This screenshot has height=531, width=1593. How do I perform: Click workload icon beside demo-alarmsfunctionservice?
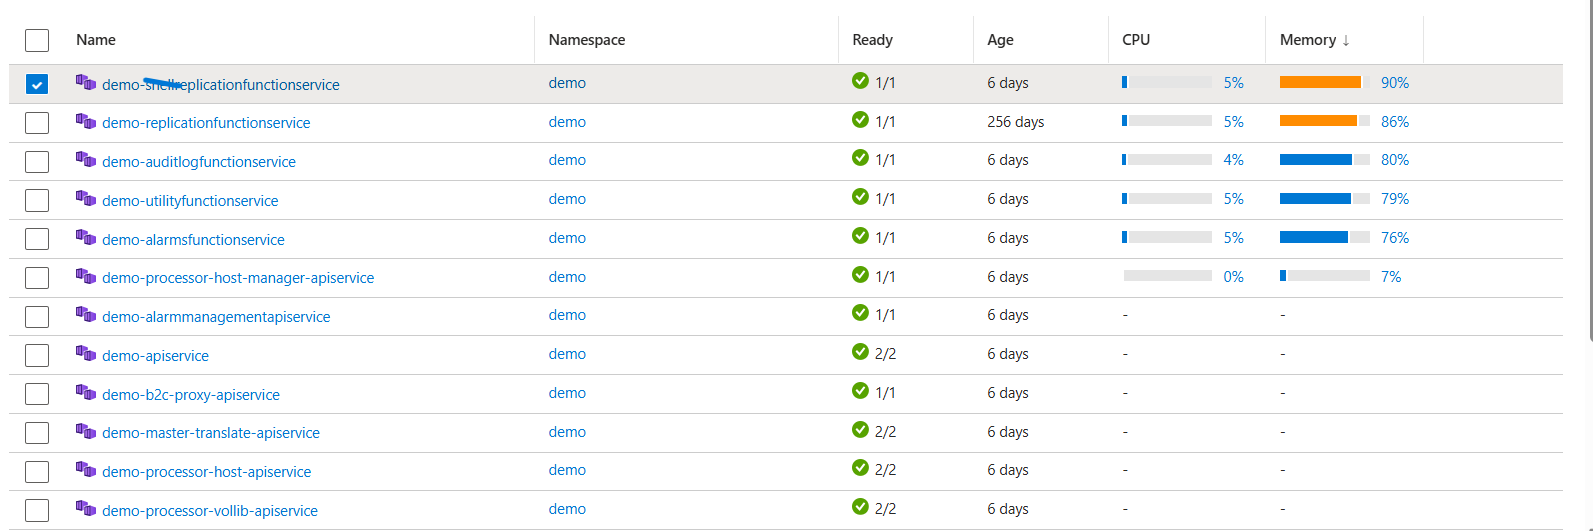point(86,238)
